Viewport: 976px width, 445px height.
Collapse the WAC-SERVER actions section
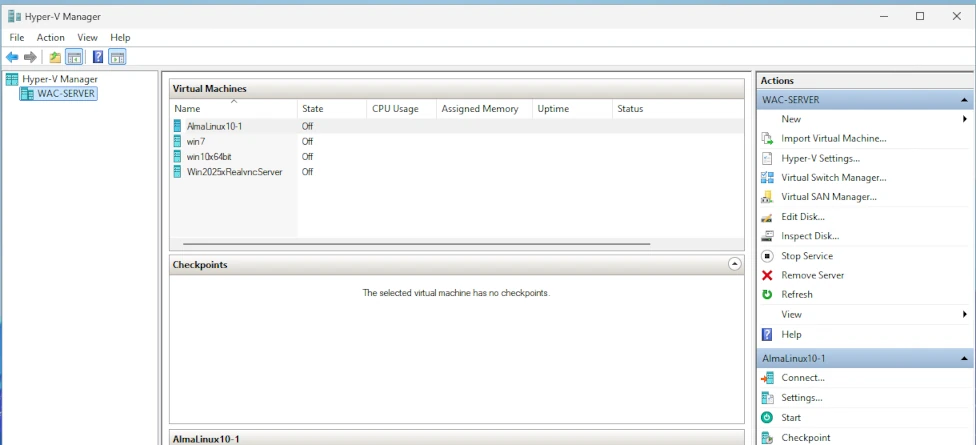[965, 100]
